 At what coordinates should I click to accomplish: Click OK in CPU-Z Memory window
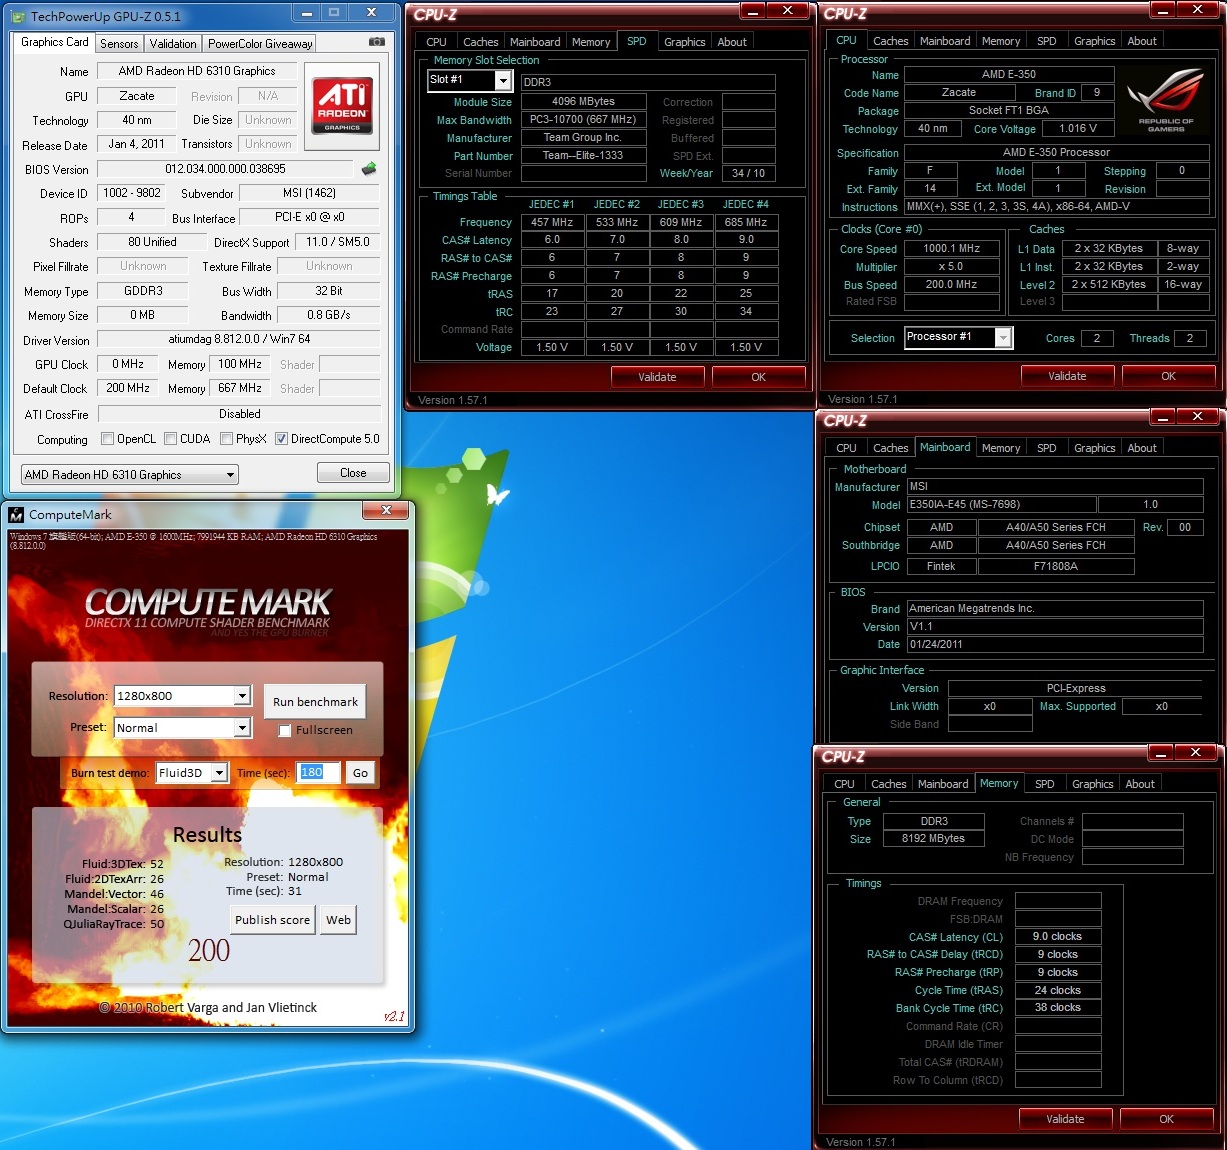pyautogui.click(x=1166, y=1119)
